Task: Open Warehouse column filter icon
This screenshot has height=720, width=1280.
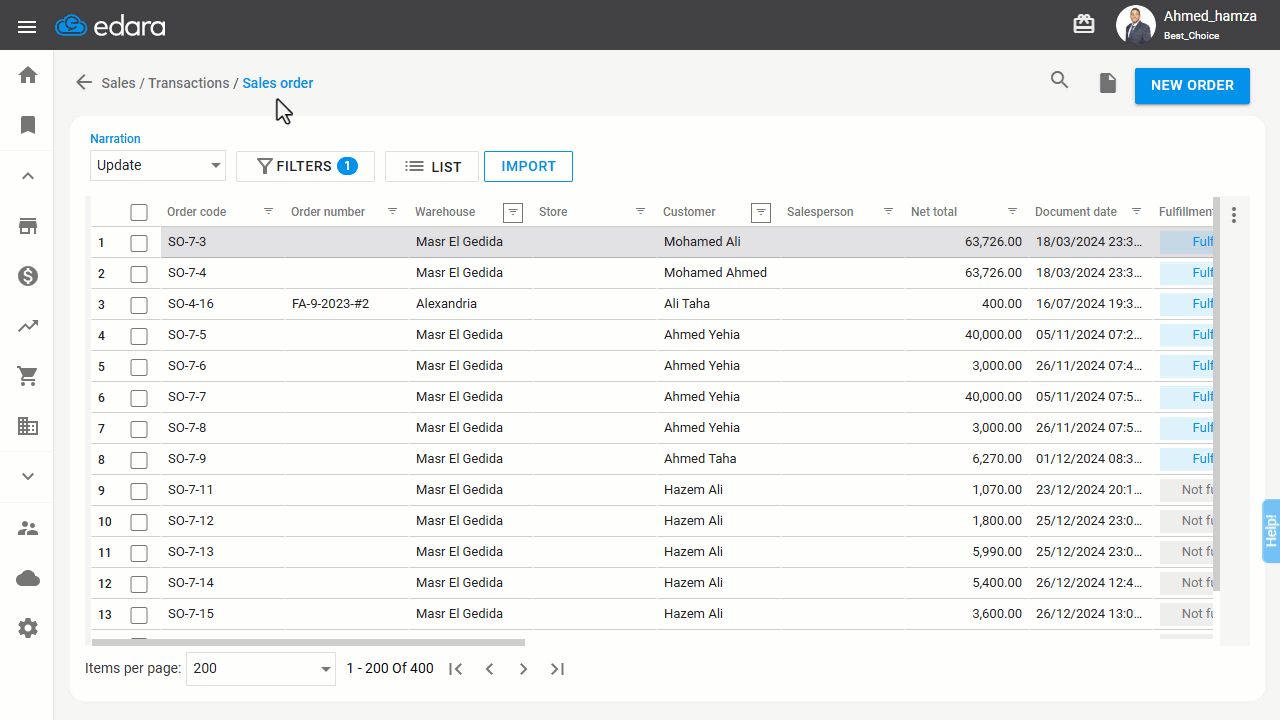Action: 513,212
